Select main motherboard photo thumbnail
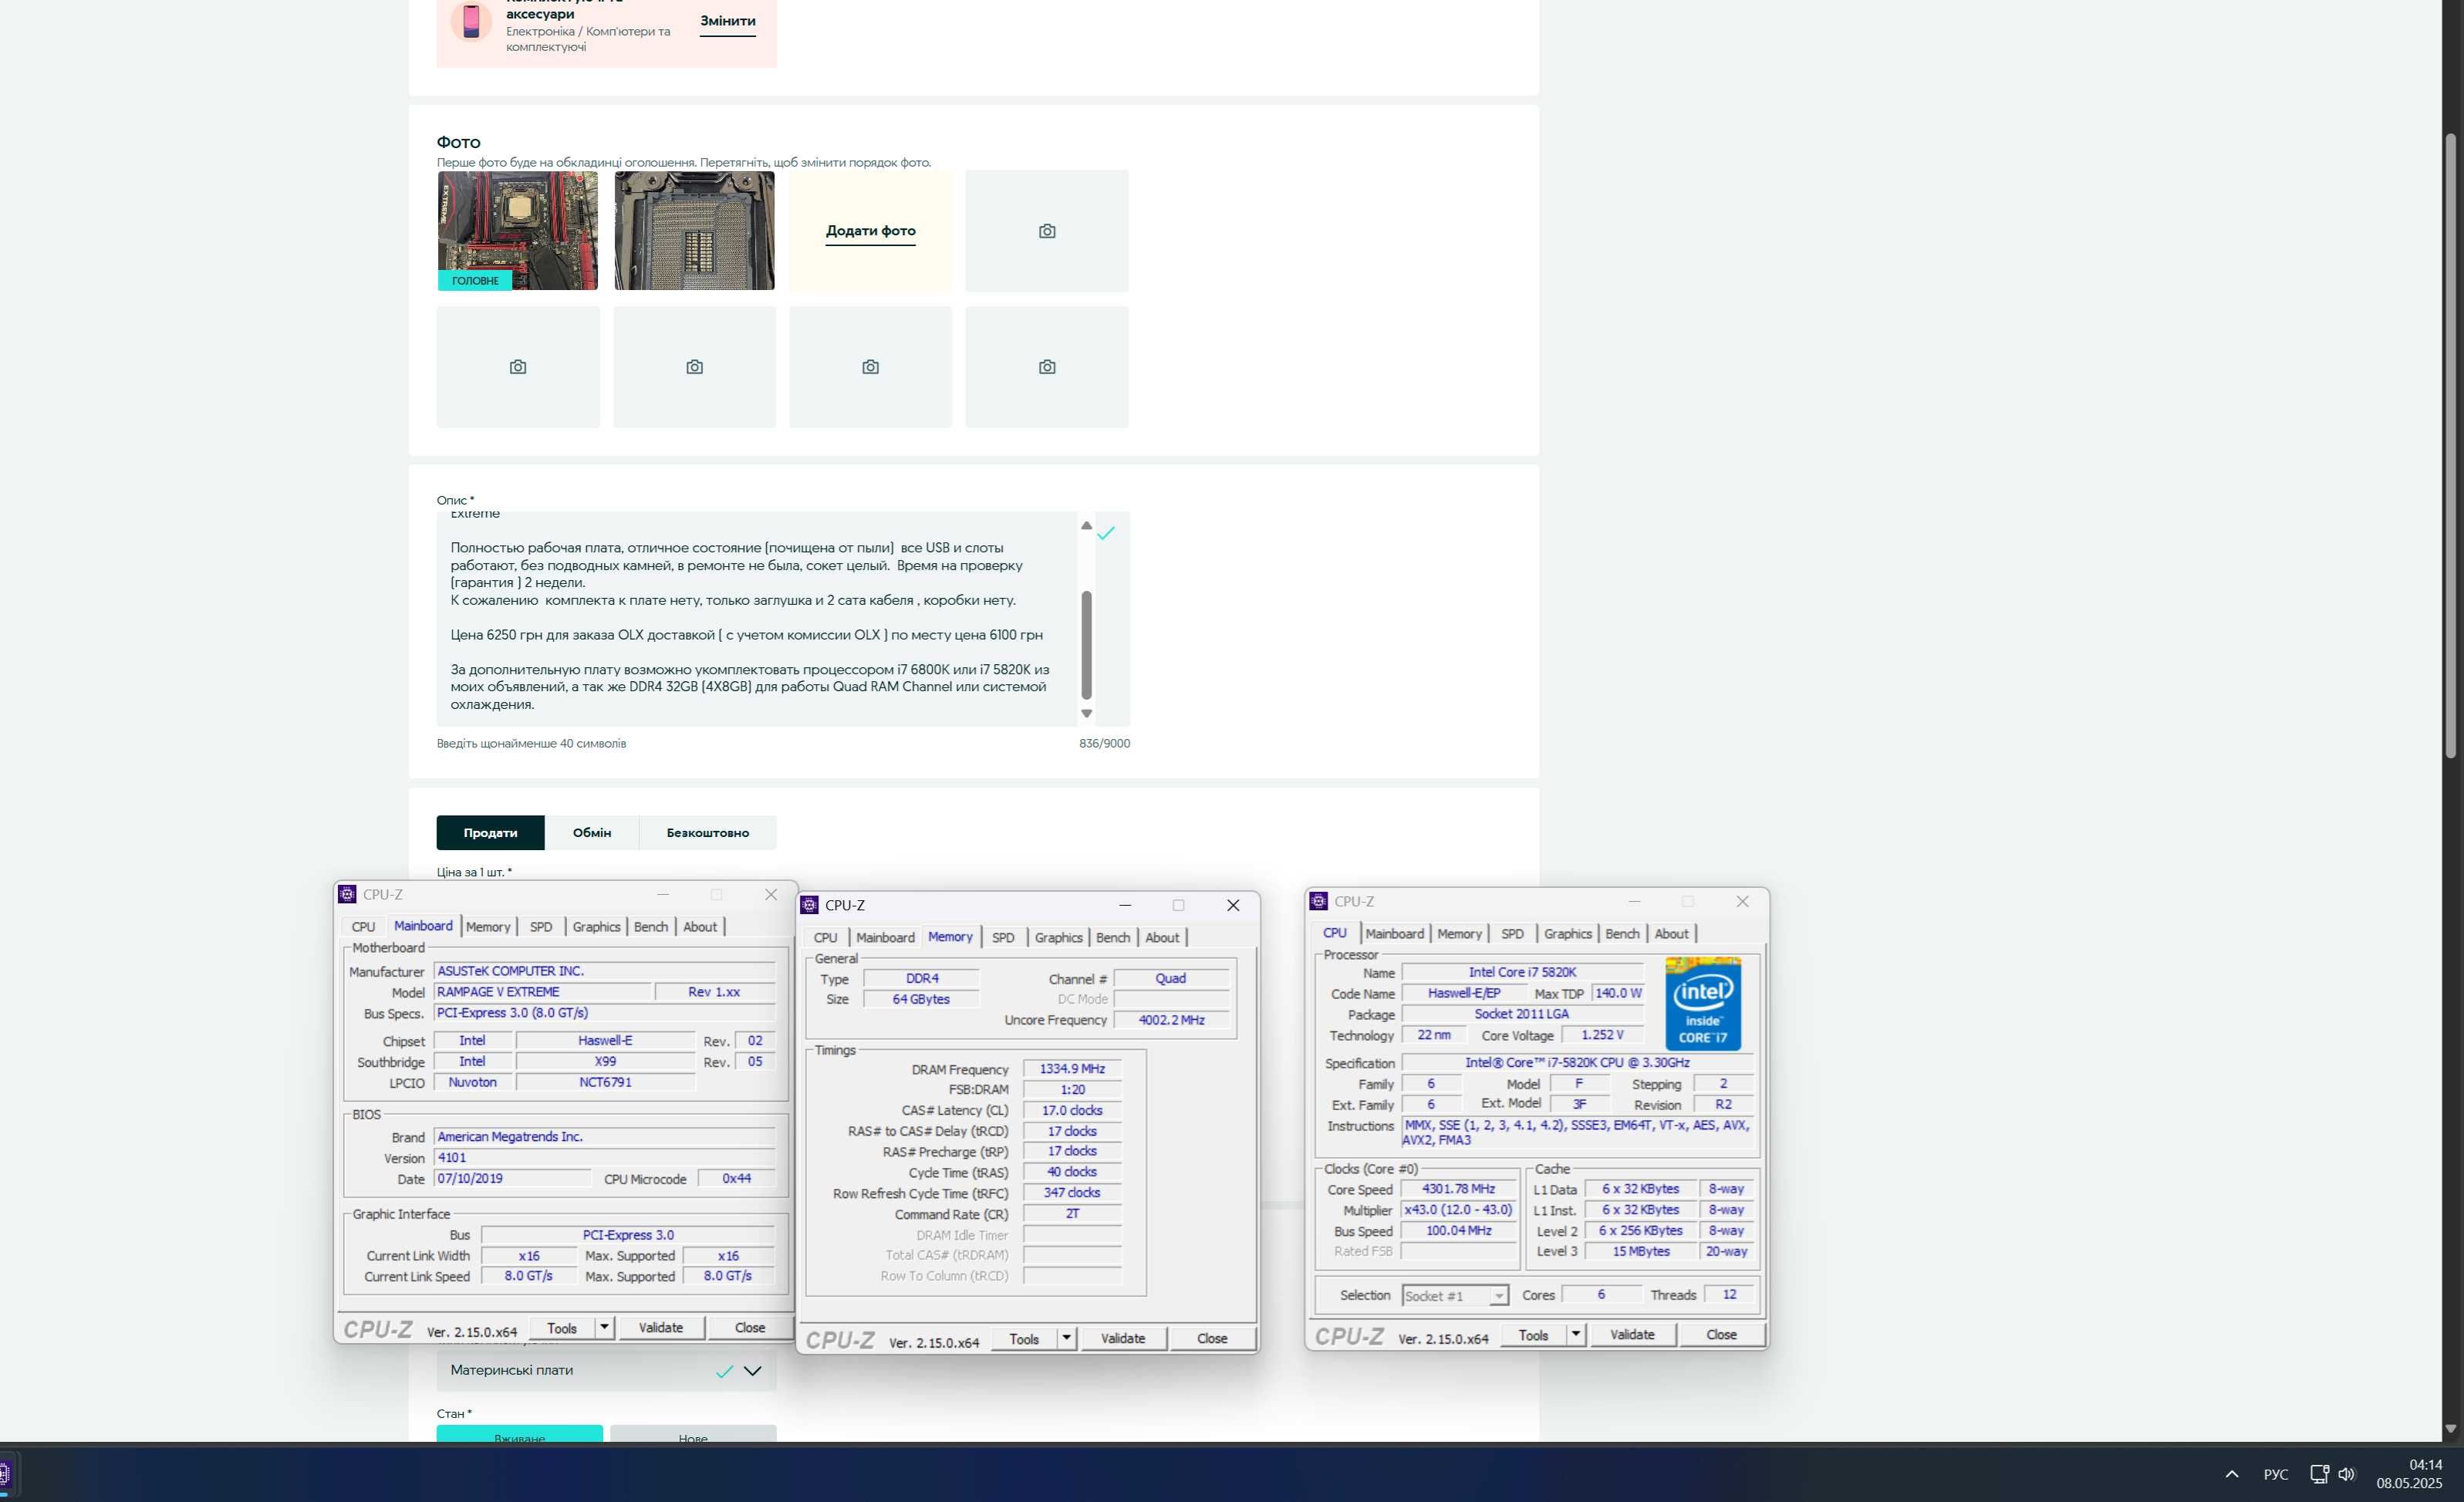Image resolution: width=2464 pixels, height=1502 pixels. (518, 231)
